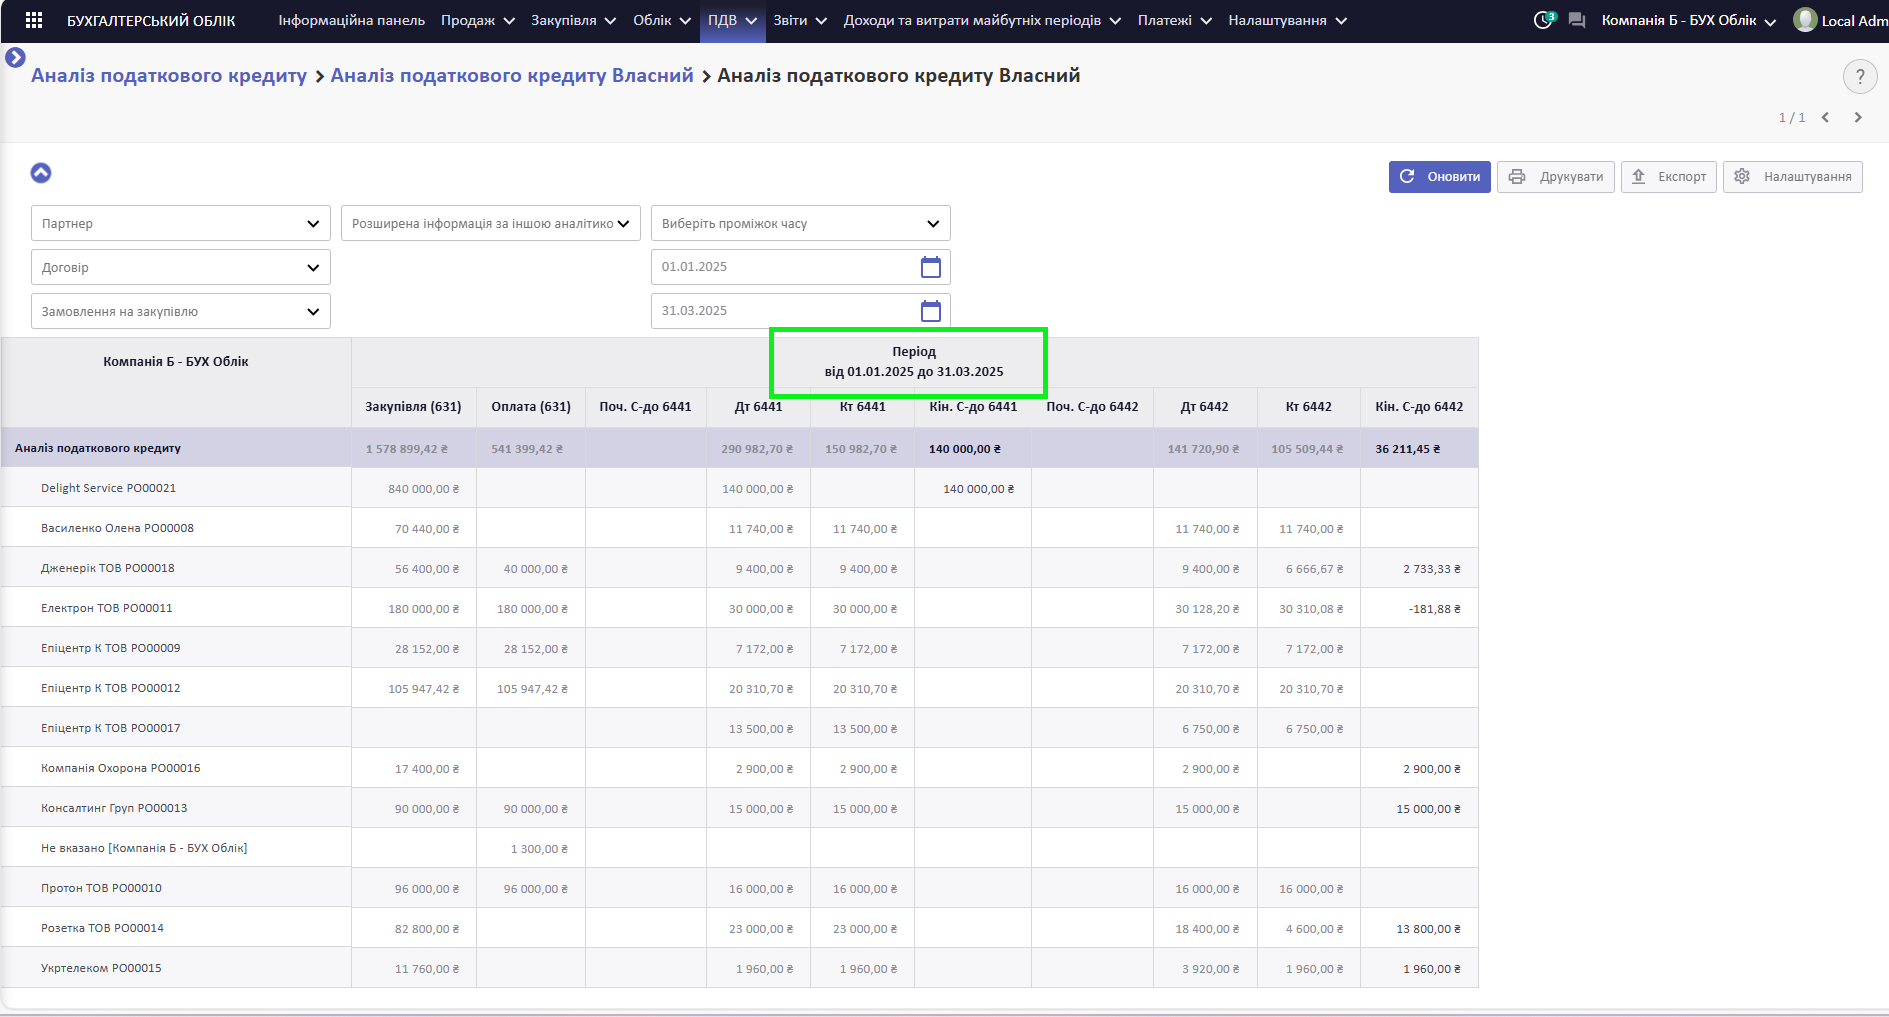This screenshot has width=1889, height=1017.
Task: Open Виберіть проміжок часу dropdown
Action: 800,223
